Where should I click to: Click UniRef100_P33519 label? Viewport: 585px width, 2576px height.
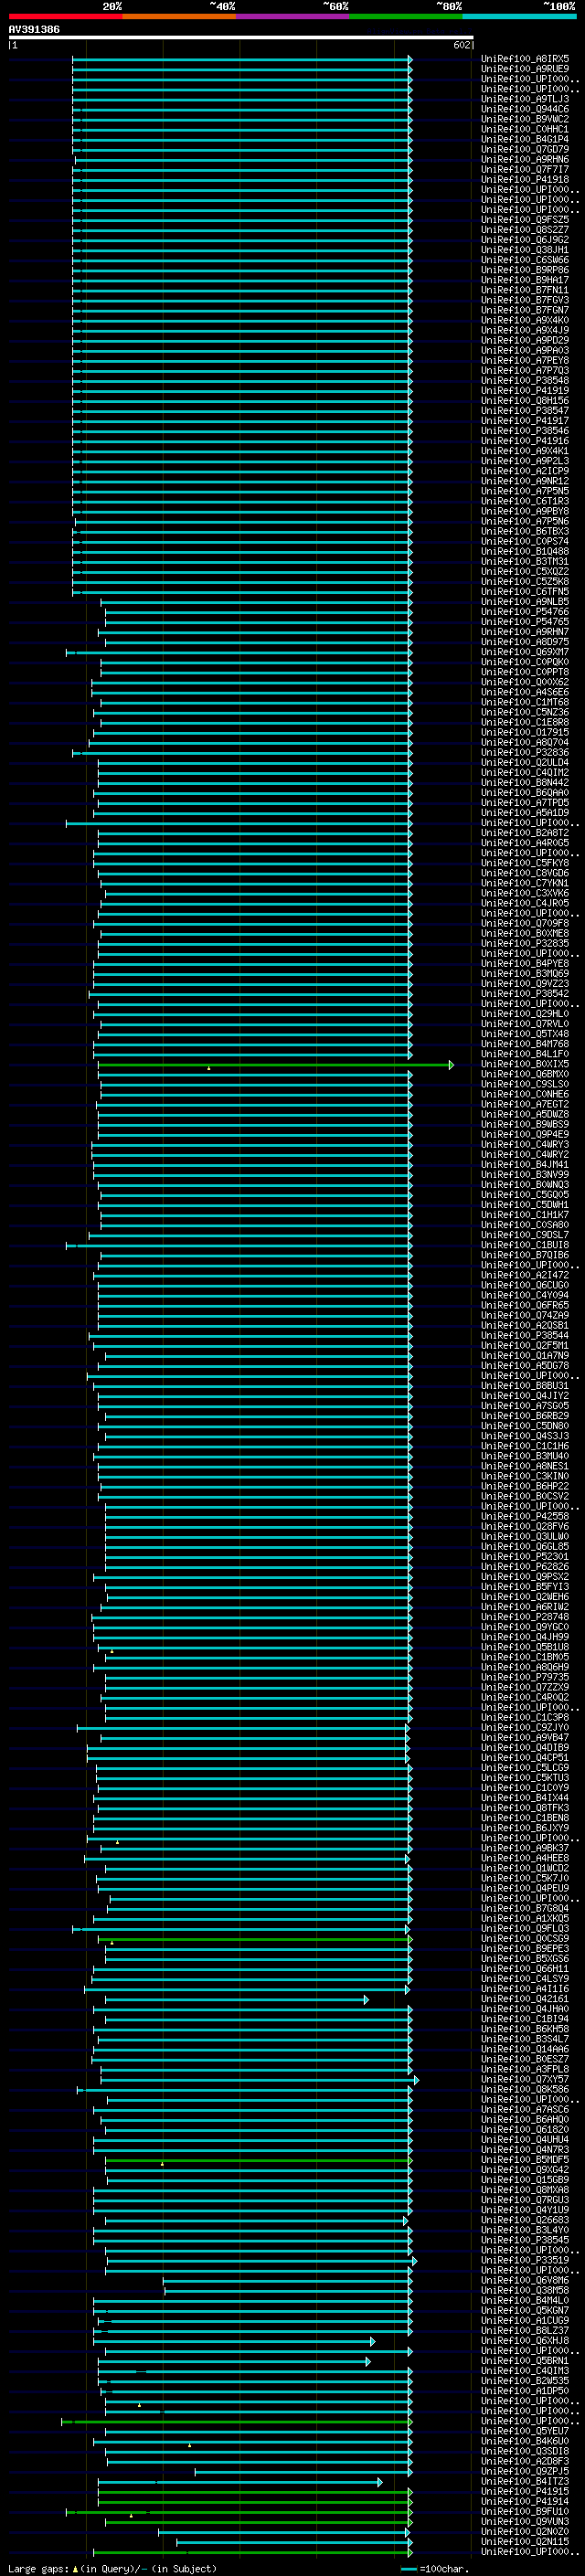click(525, 2259)
